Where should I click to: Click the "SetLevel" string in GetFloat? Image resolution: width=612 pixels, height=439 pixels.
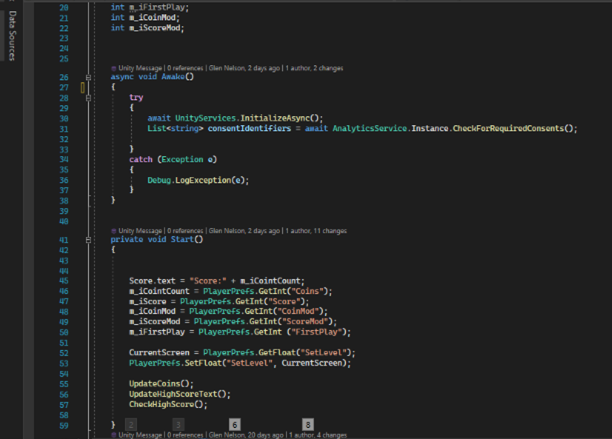pos(330,352)
